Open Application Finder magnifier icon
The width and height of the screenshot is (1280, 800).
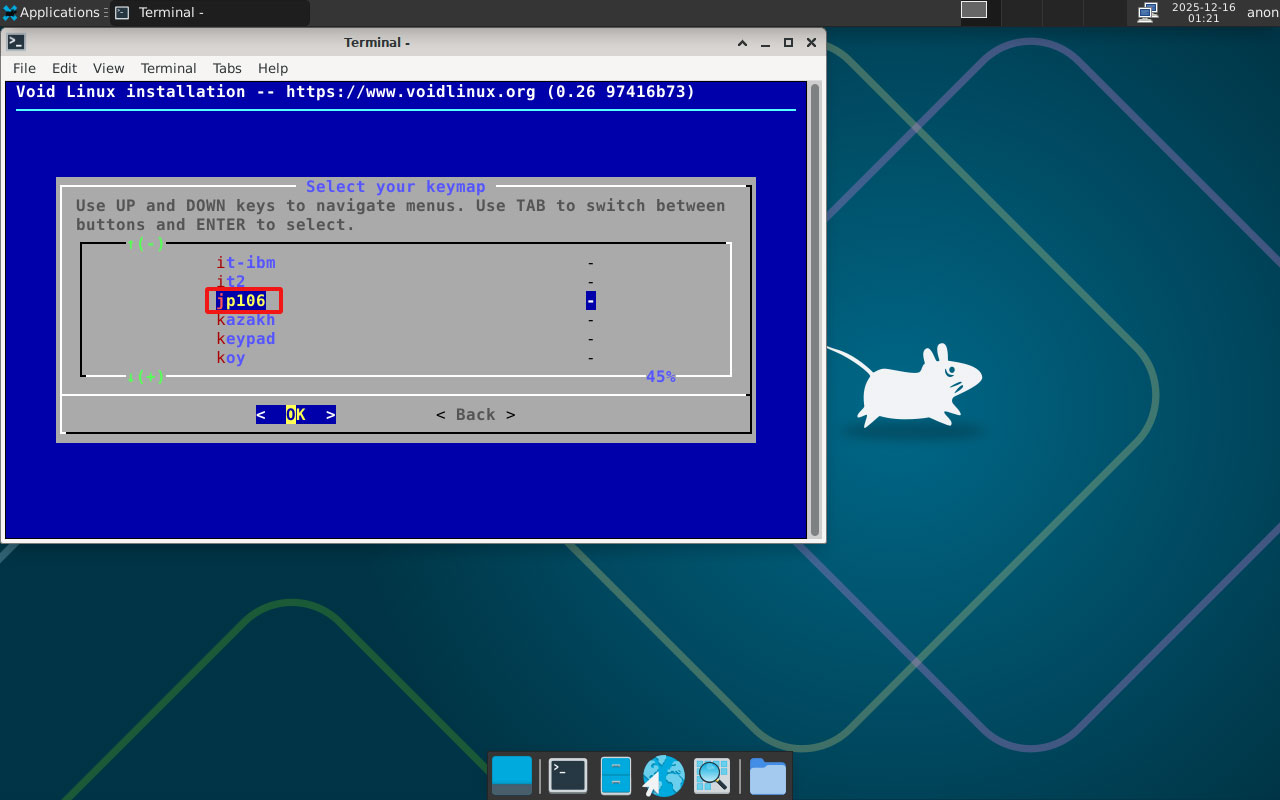tap(712, 775)
